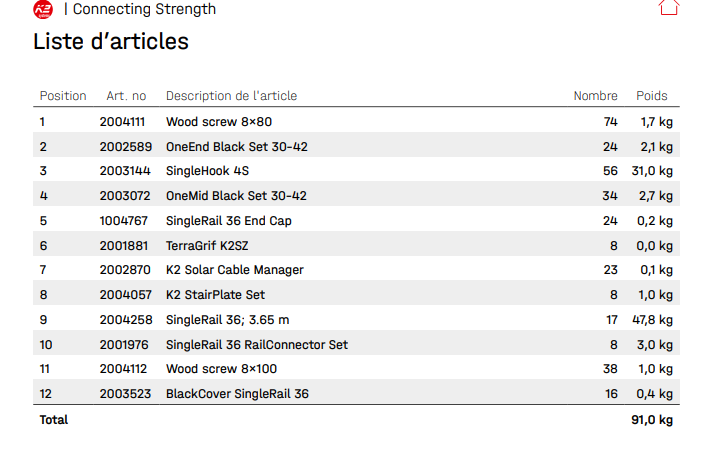
Task: Click the 91,0 kg total weight
Action: pyautogui.click(x=652, y=420)
